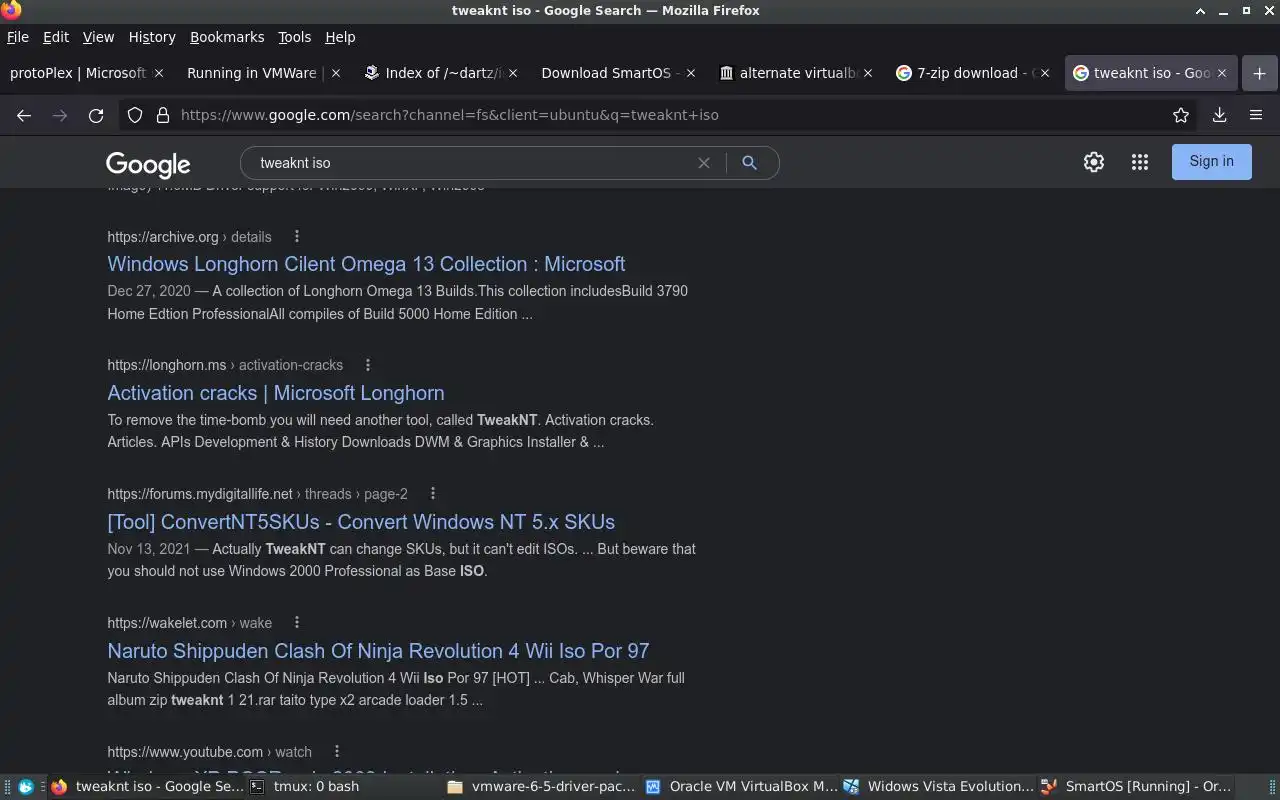Viewport: 1280px width, 800px height.
Task: Open the View menu
Action: [98, 37]
